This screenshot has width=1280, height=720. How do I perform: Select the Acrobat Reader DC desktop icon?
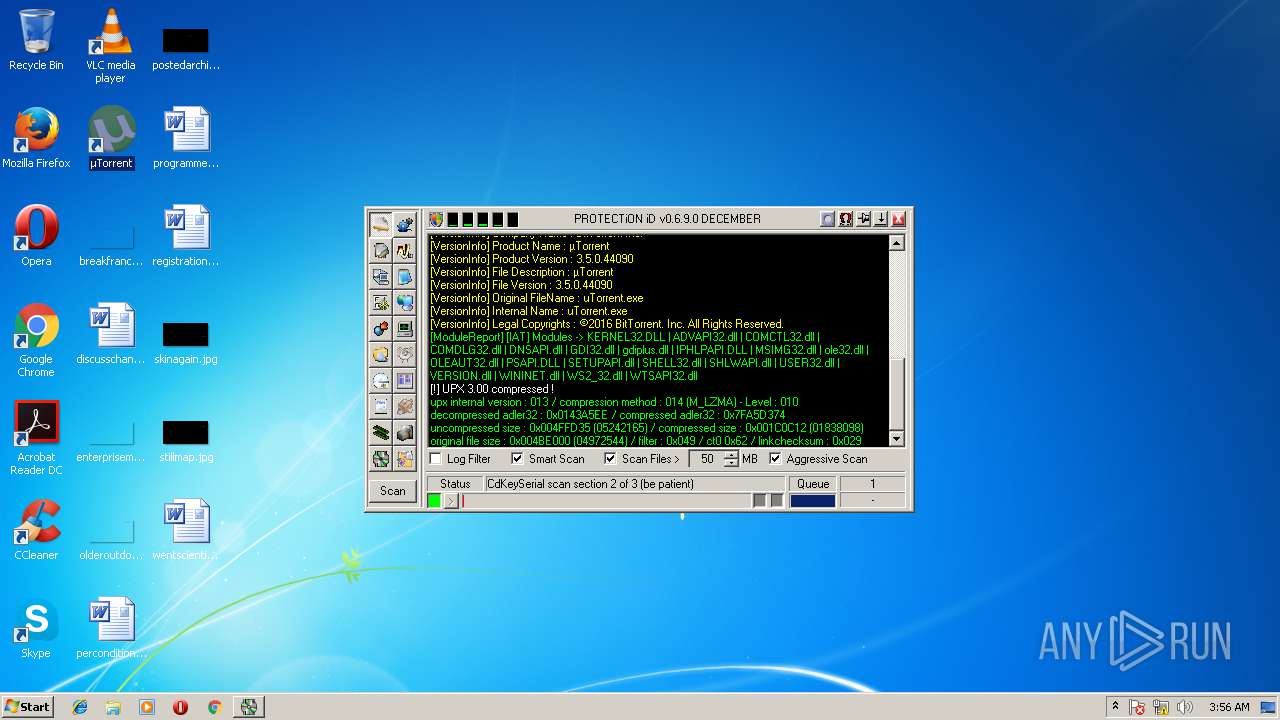coord(36,438)
